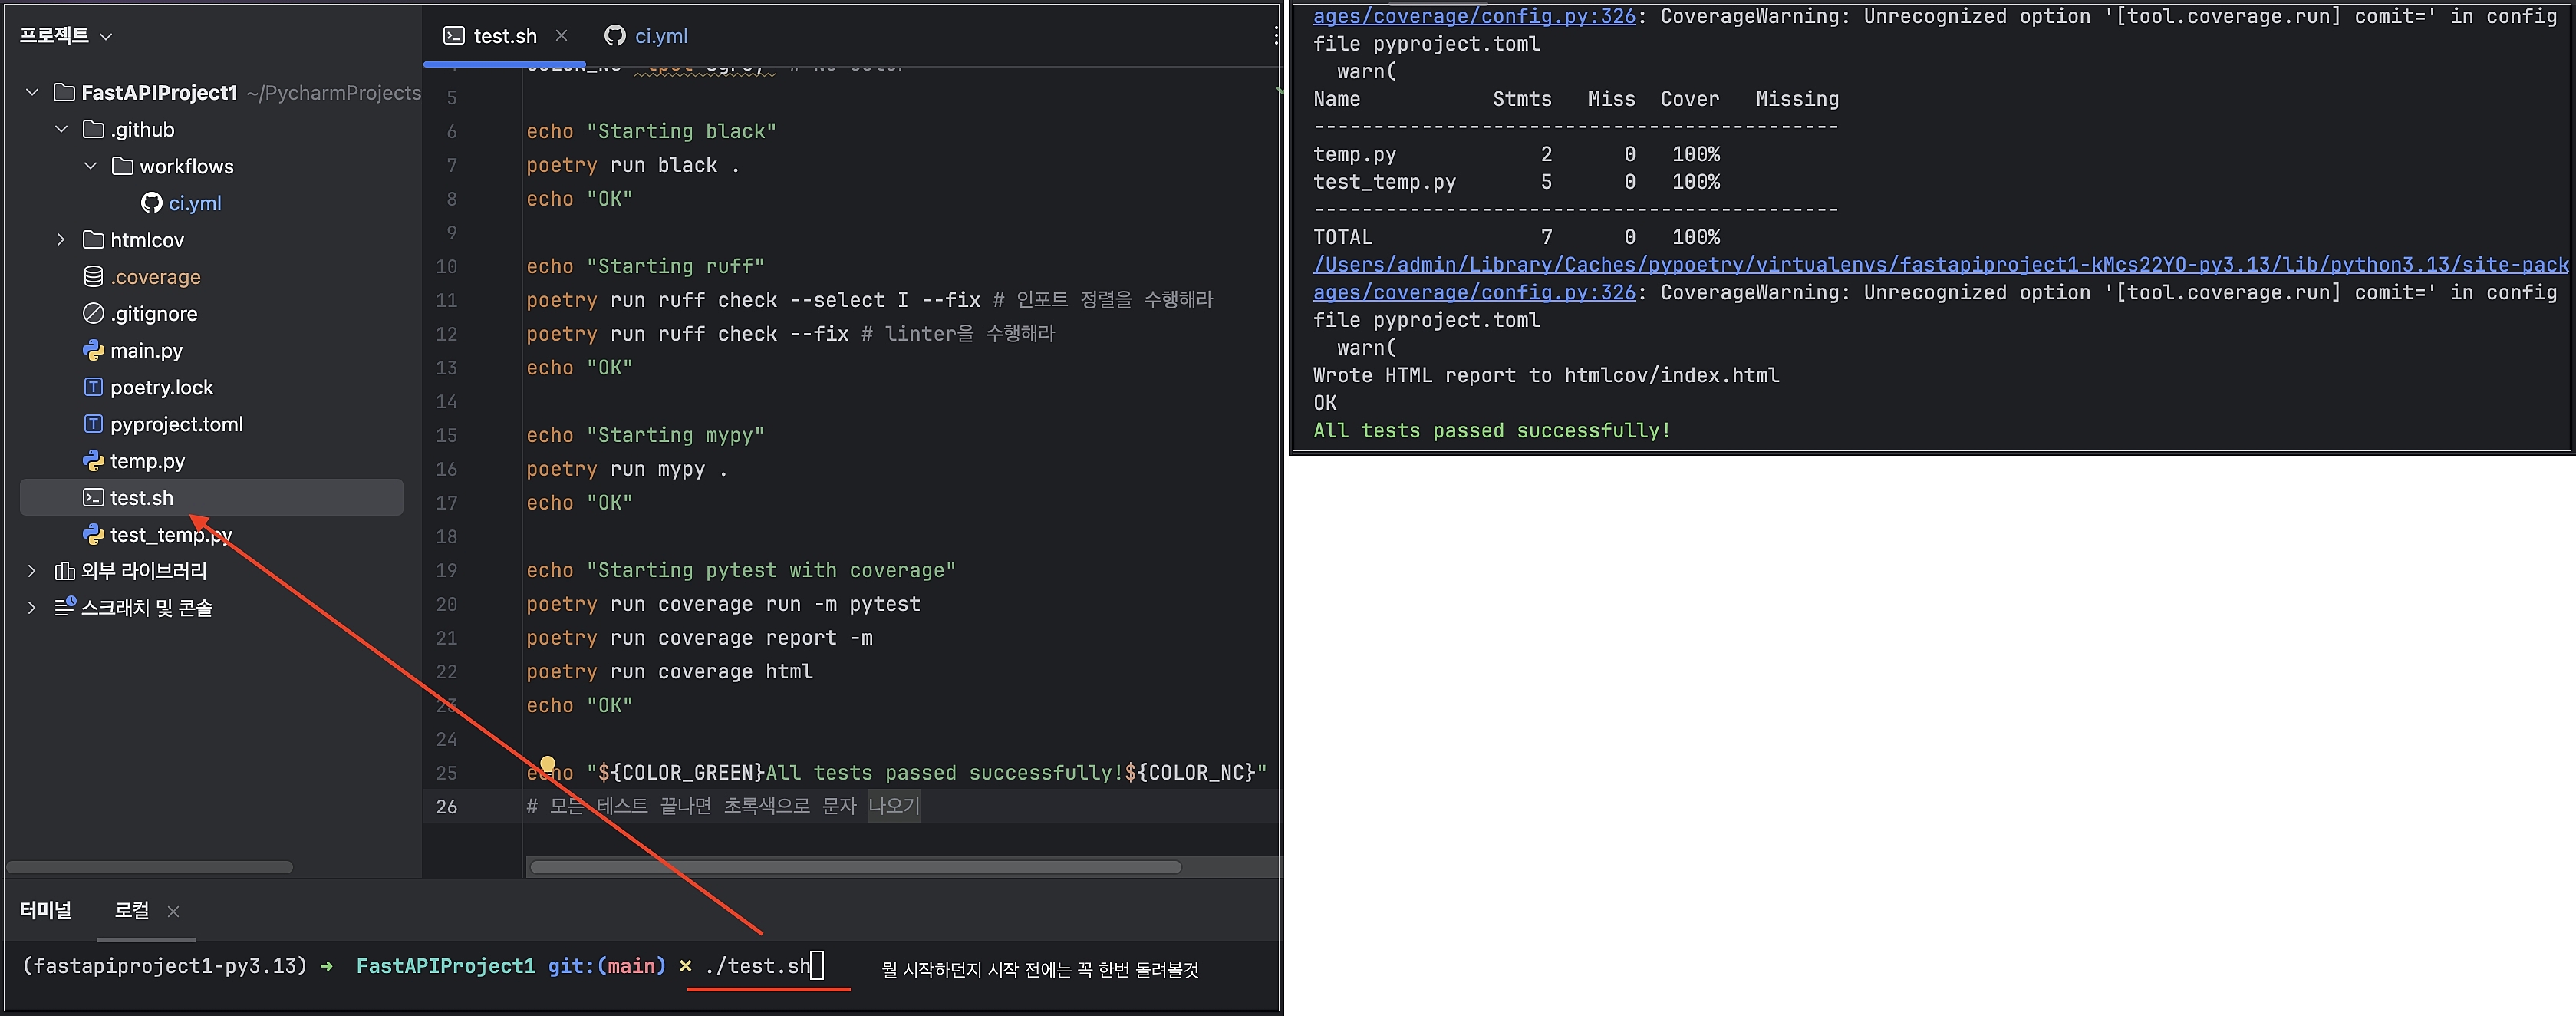This screenshot has width=2576, height=1016.
Task: Close the test.sh editor tab
Action: coord(561,36)
